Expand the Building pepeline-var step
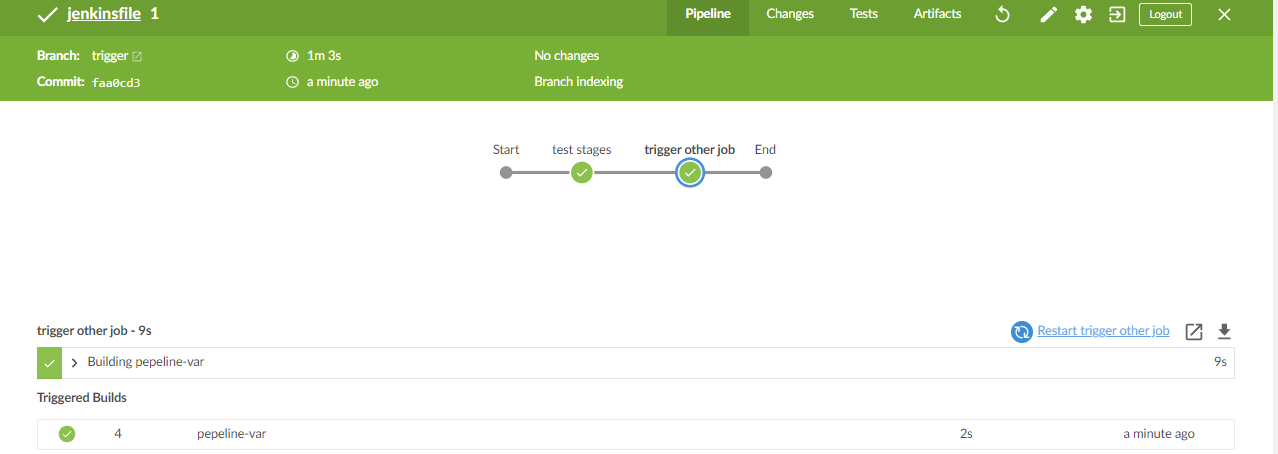The height and width of the screenshot is (454, 1278). coord(75,362)
